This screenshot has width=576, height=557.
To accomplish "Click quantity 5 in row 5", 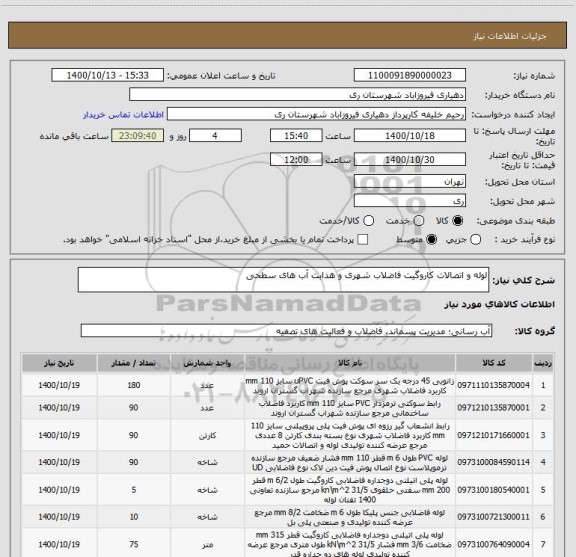I will 134,490.
